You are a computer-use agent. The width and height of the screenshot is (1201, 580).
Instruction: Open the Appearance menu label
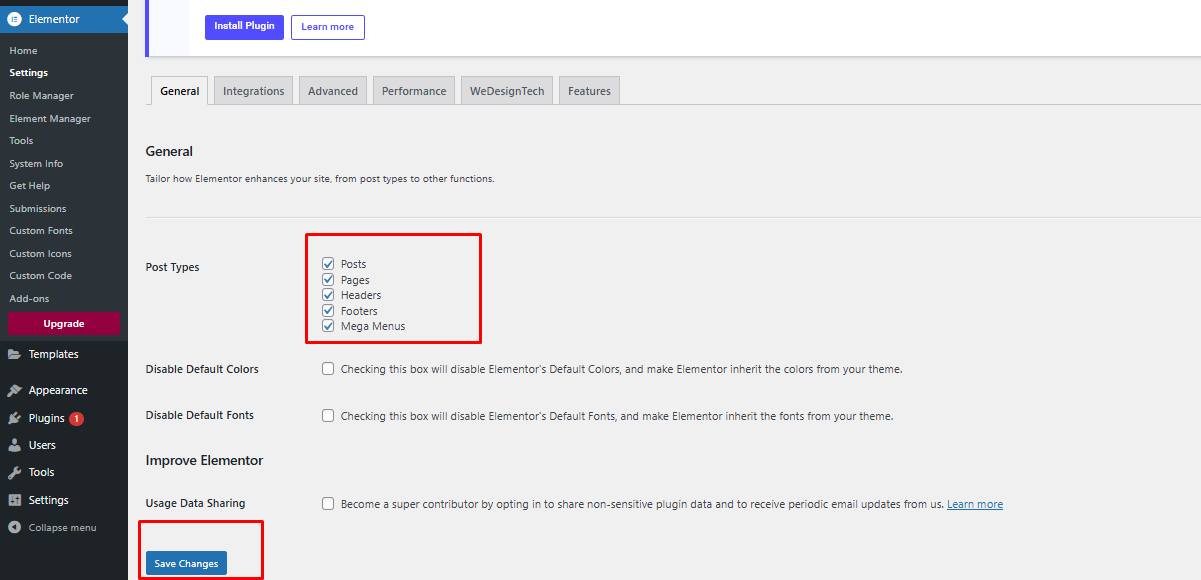coord(58,390)
